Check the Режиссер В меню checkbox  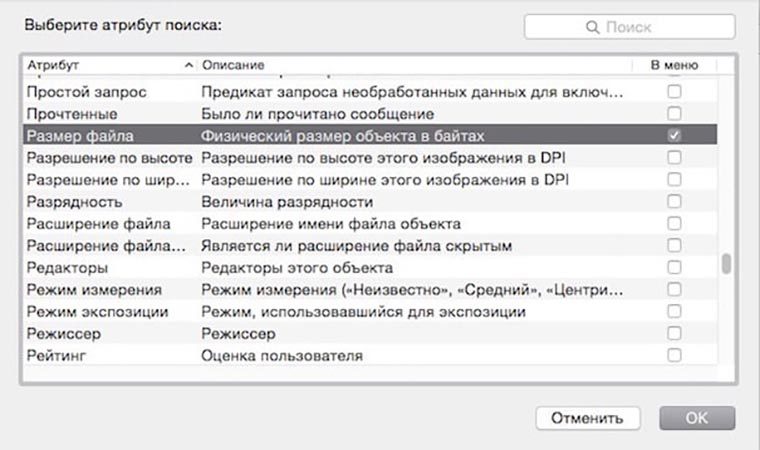coord(675,333)
